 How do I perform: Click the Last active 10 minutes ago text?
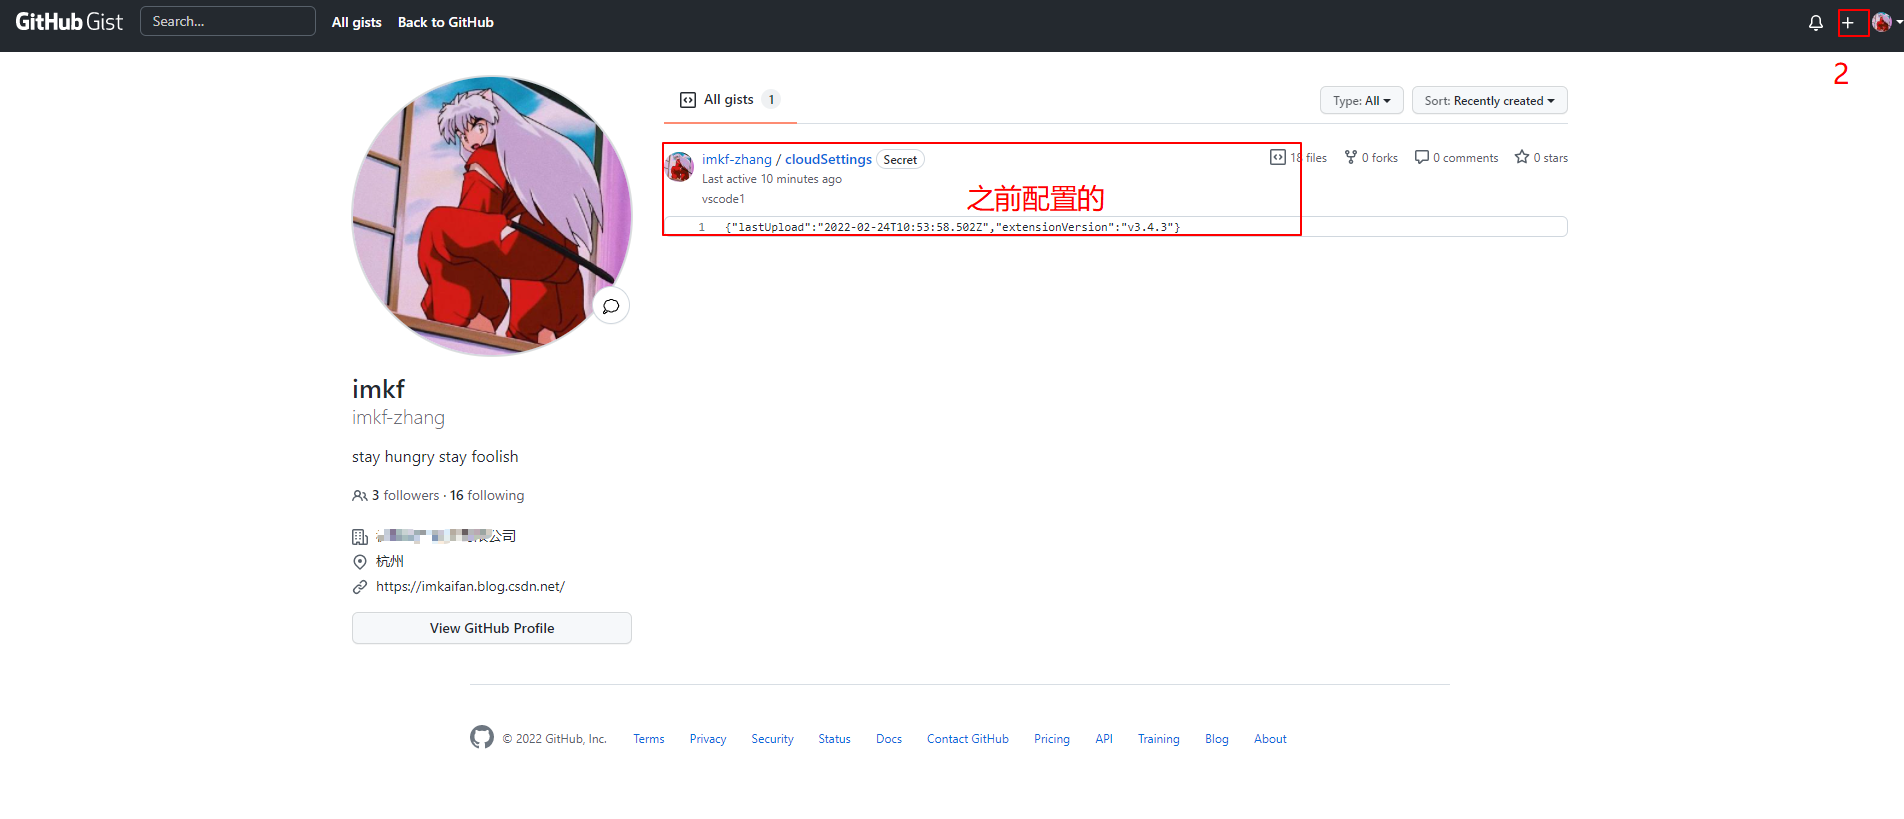(x=772, y=179)
